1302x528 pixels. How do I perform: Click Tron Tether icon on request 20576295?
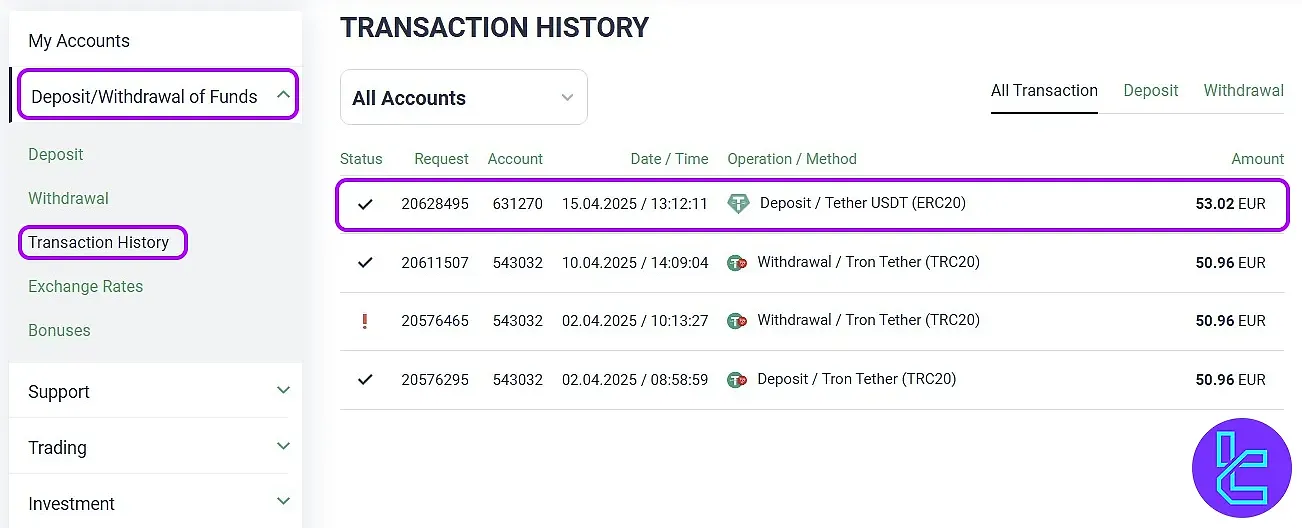pyautogui.click(x=737, y=380)
